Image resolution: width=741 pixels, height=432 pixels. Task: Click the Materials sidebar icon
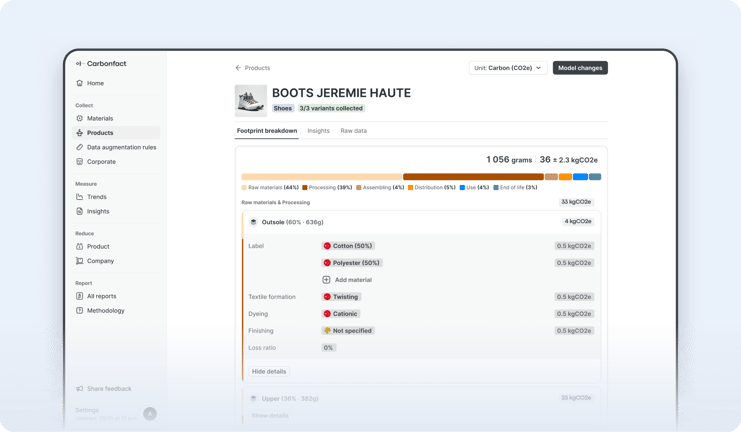(79, 118)
